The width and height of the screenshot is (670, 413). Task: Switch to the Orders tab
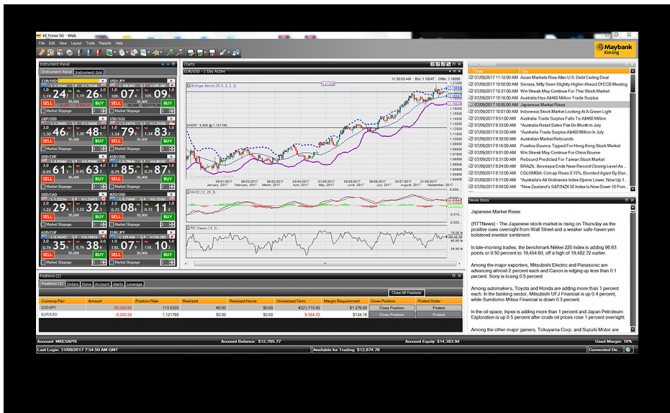click(72, 283)
